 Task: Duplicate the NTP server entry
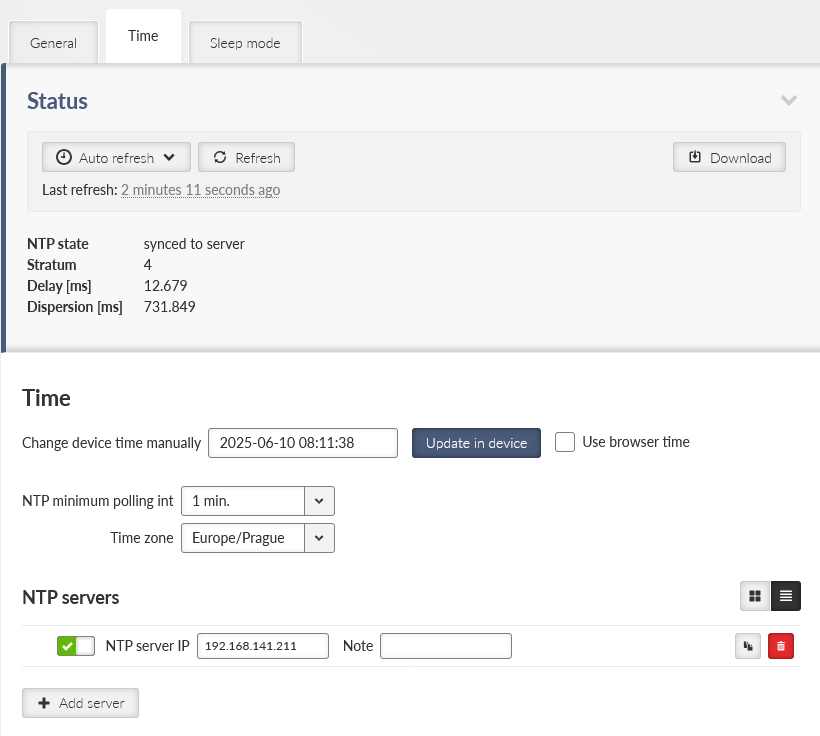[747, 647]
